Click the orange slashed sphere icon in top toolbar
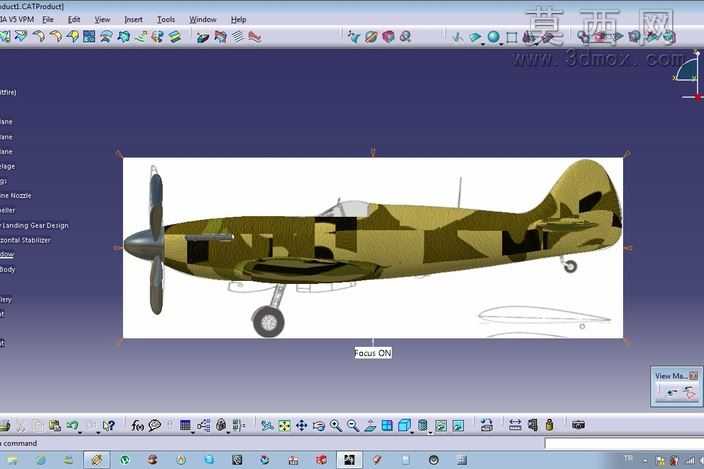The width and height of the screenshot is (704, 469). [x=371, y=37]
